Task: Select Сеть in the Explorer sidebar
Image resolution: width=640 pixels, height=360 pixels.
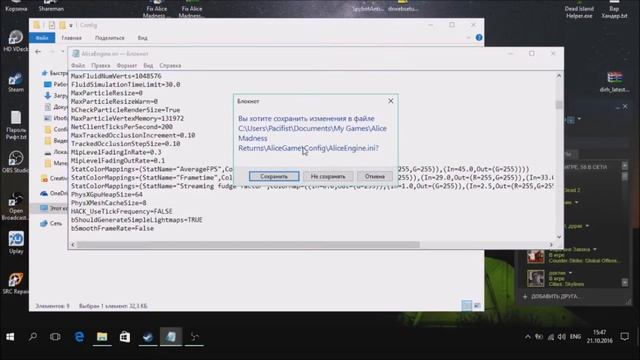Action: [x=51, y=223]
